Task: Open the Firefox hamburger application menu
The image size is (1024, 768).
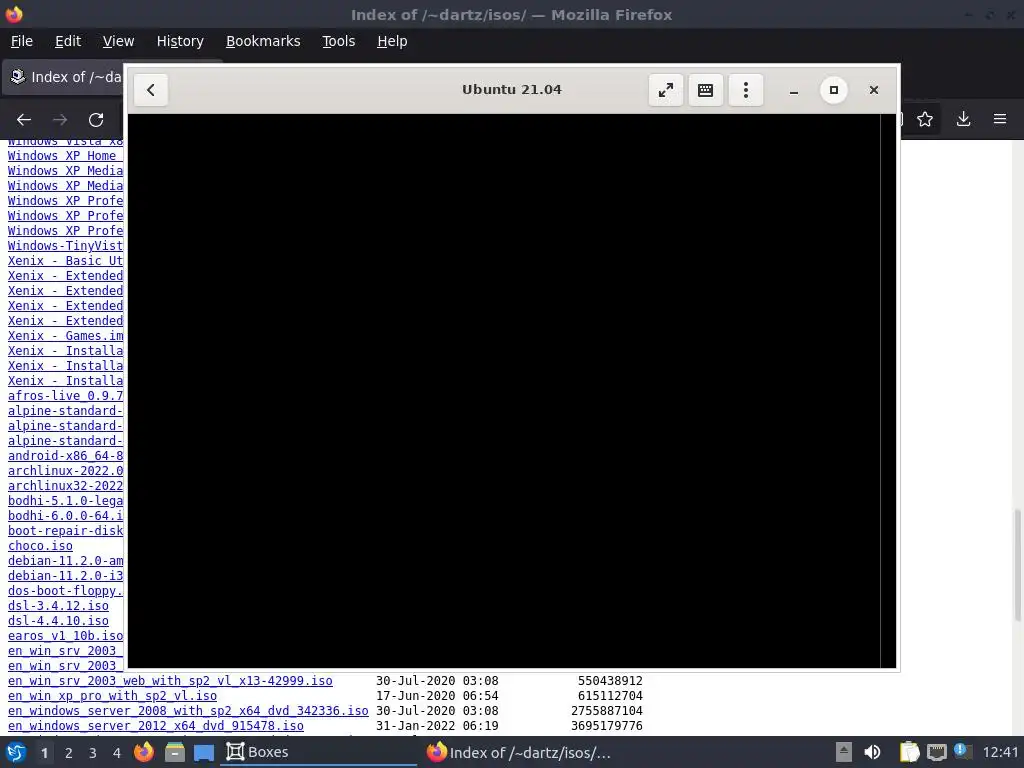Action: tap(1000, 119)
